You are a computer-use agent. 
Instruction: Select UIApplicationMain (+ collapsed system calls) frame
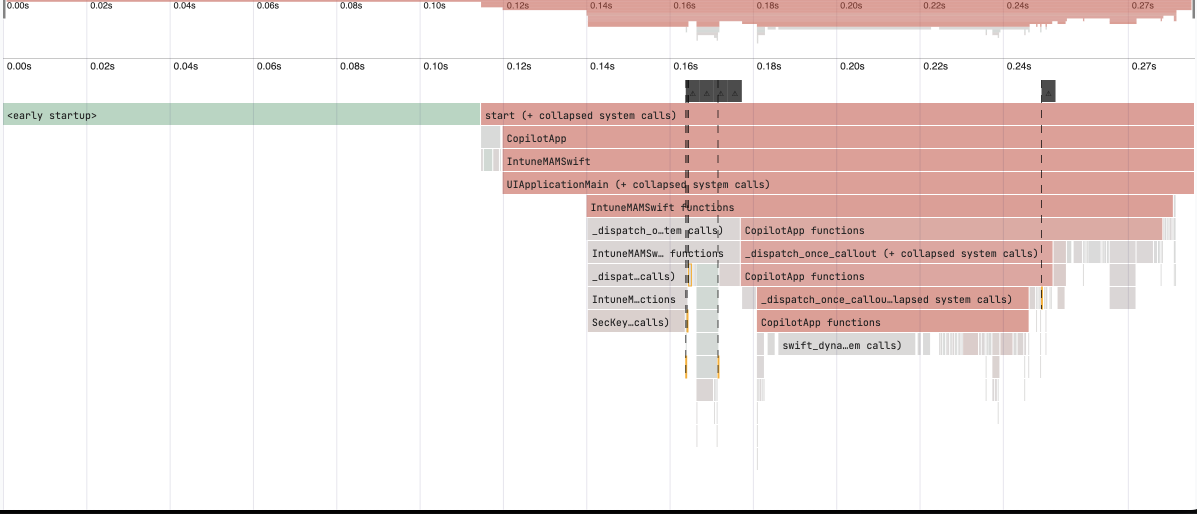click(x=847, y=184)
